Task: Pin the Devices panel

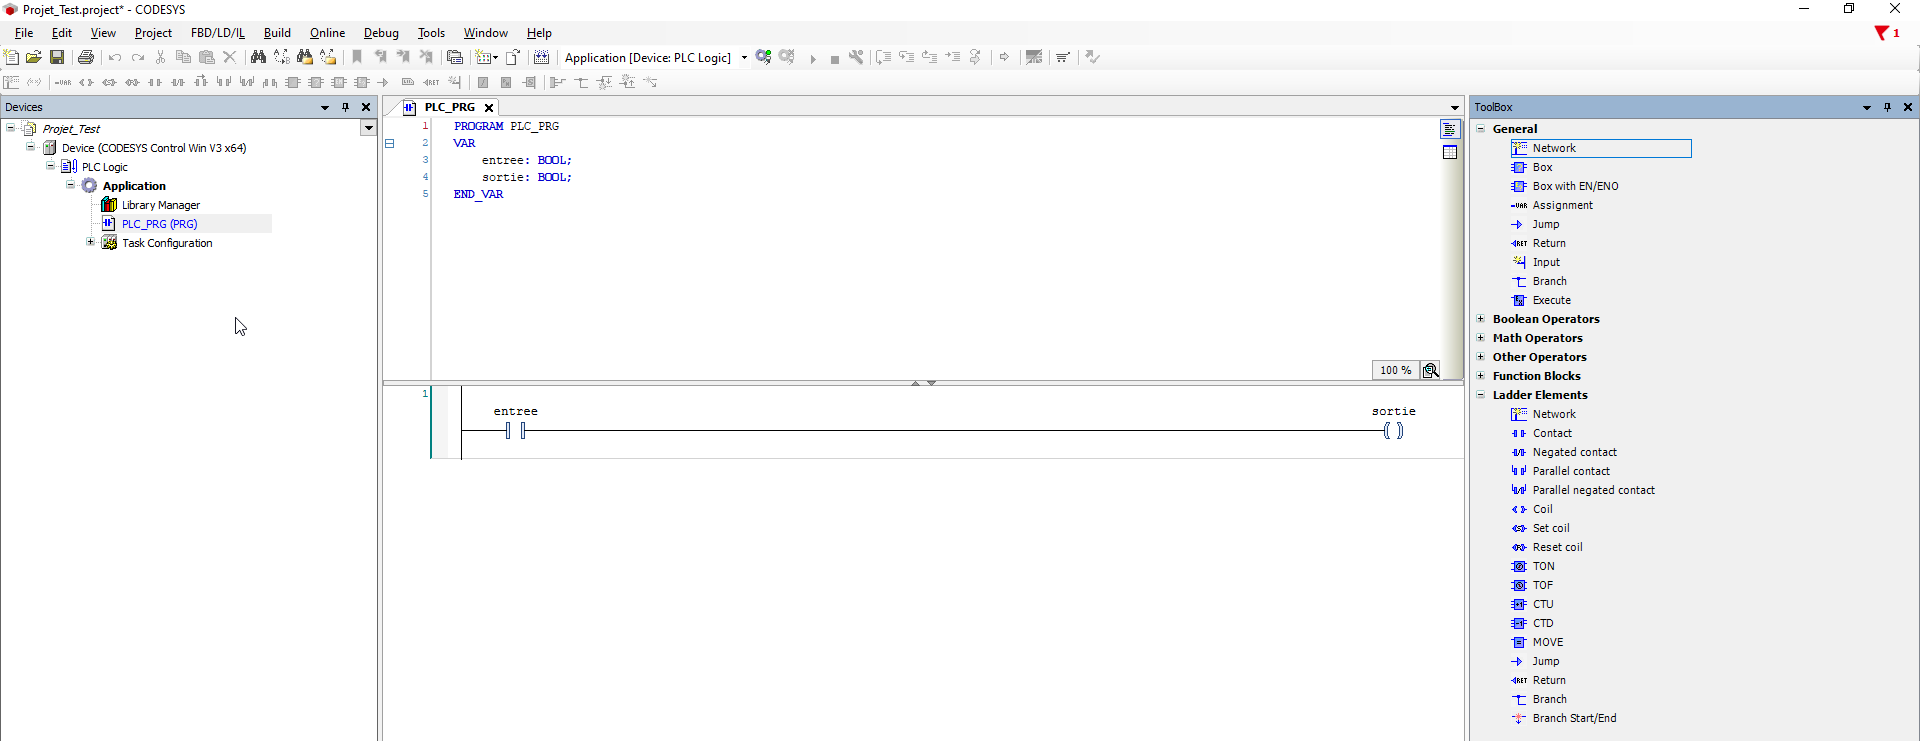Action: pos(346,107)
